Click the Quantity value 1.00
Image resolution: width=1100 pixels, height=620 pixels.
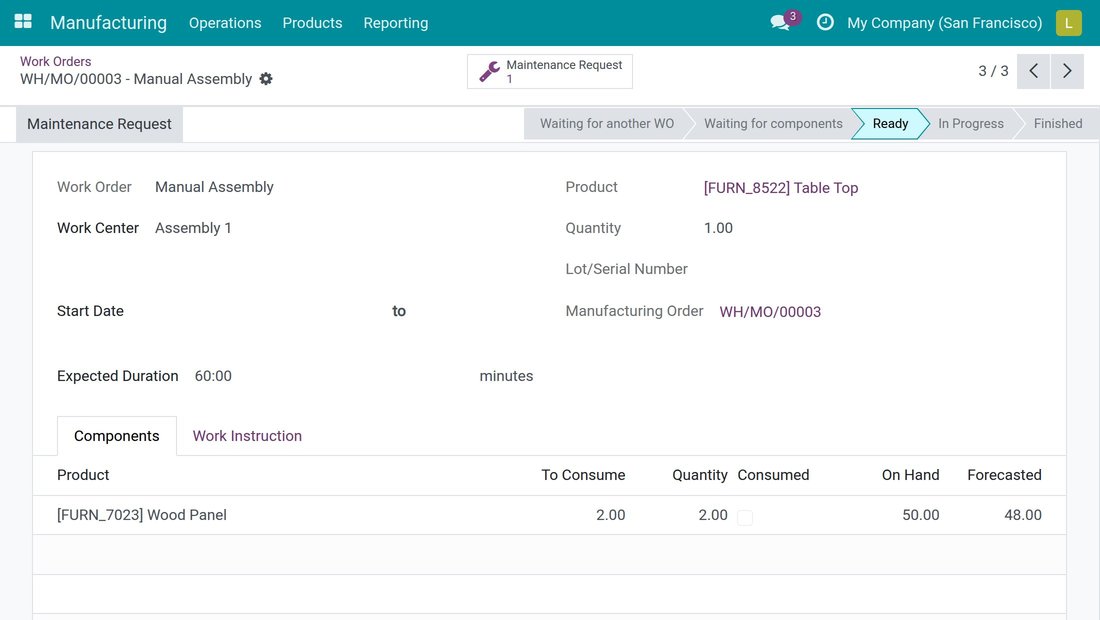pos(718,228)
